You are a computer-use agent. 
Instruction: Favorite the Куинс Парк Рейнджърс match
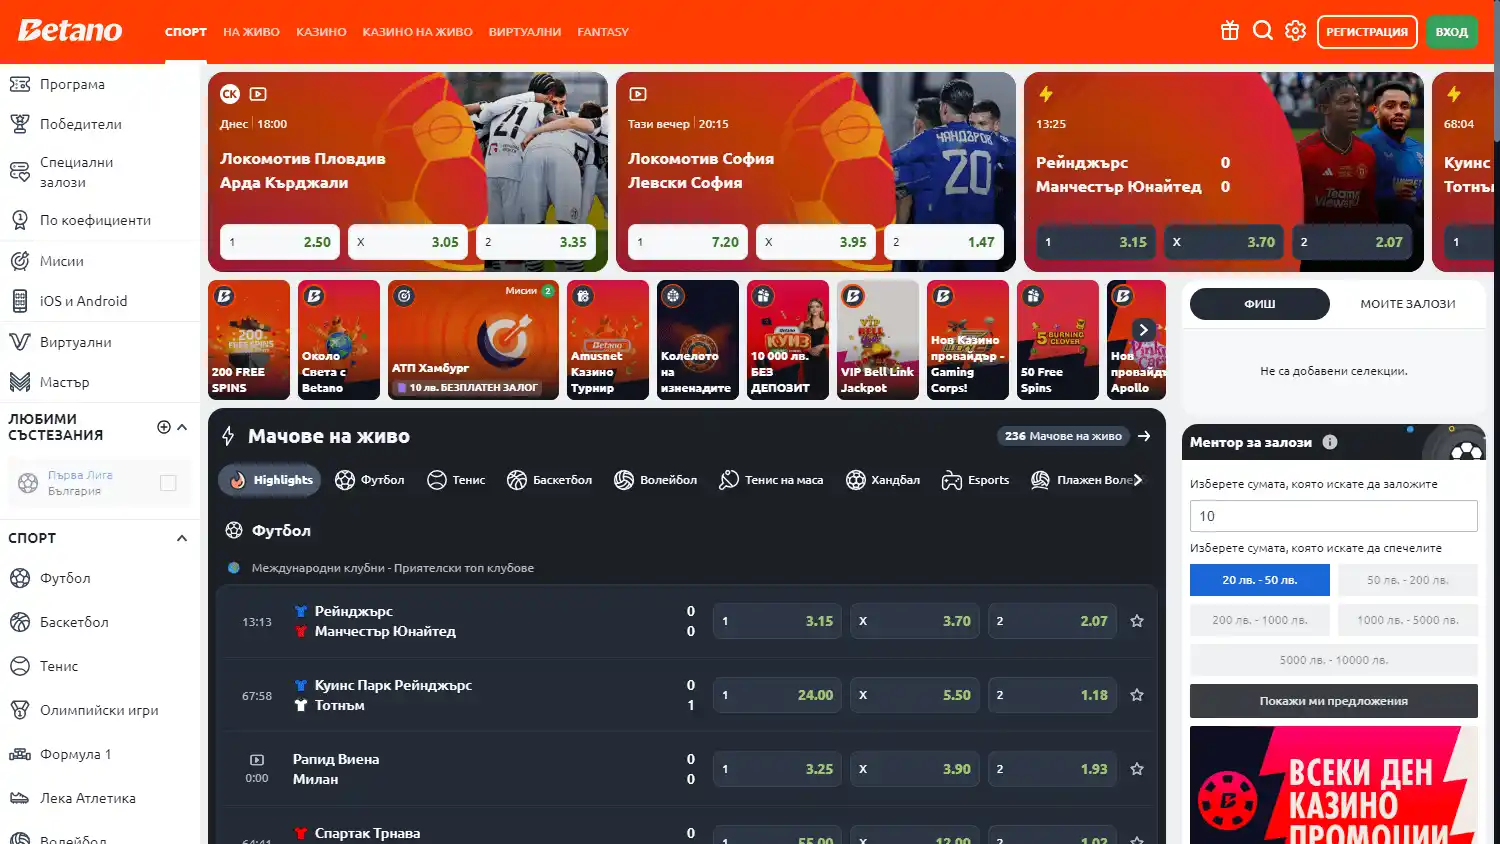click(1137, 695)
